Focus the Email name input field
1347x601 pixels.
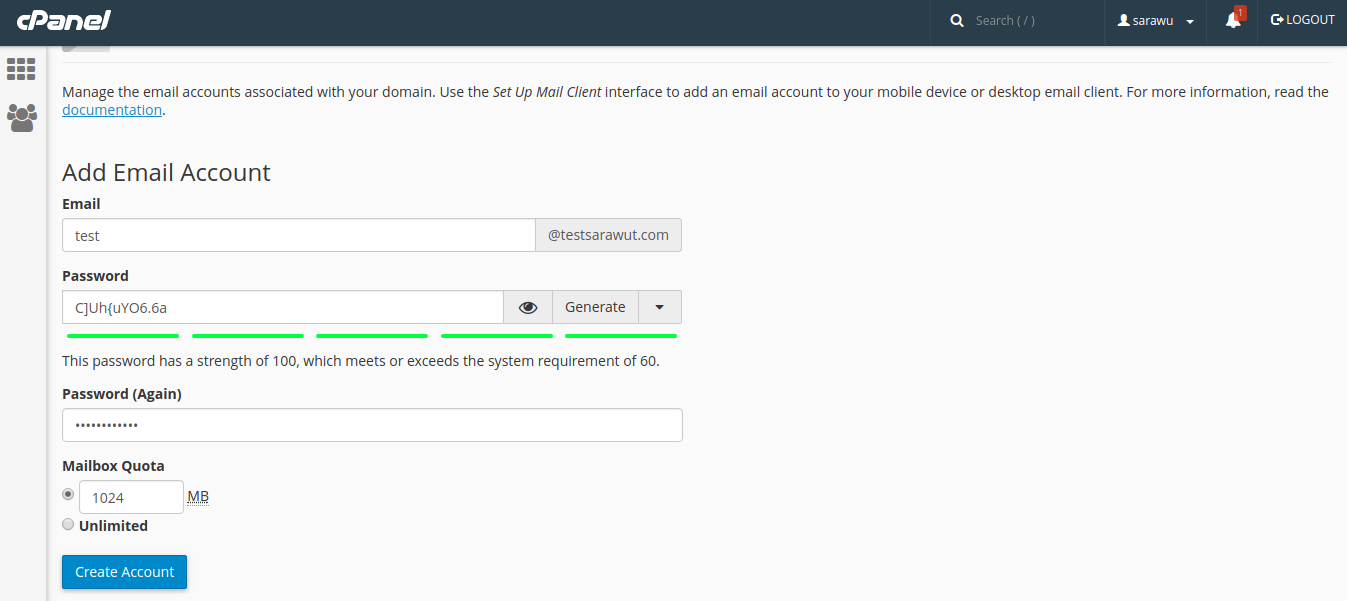(298, 236)
